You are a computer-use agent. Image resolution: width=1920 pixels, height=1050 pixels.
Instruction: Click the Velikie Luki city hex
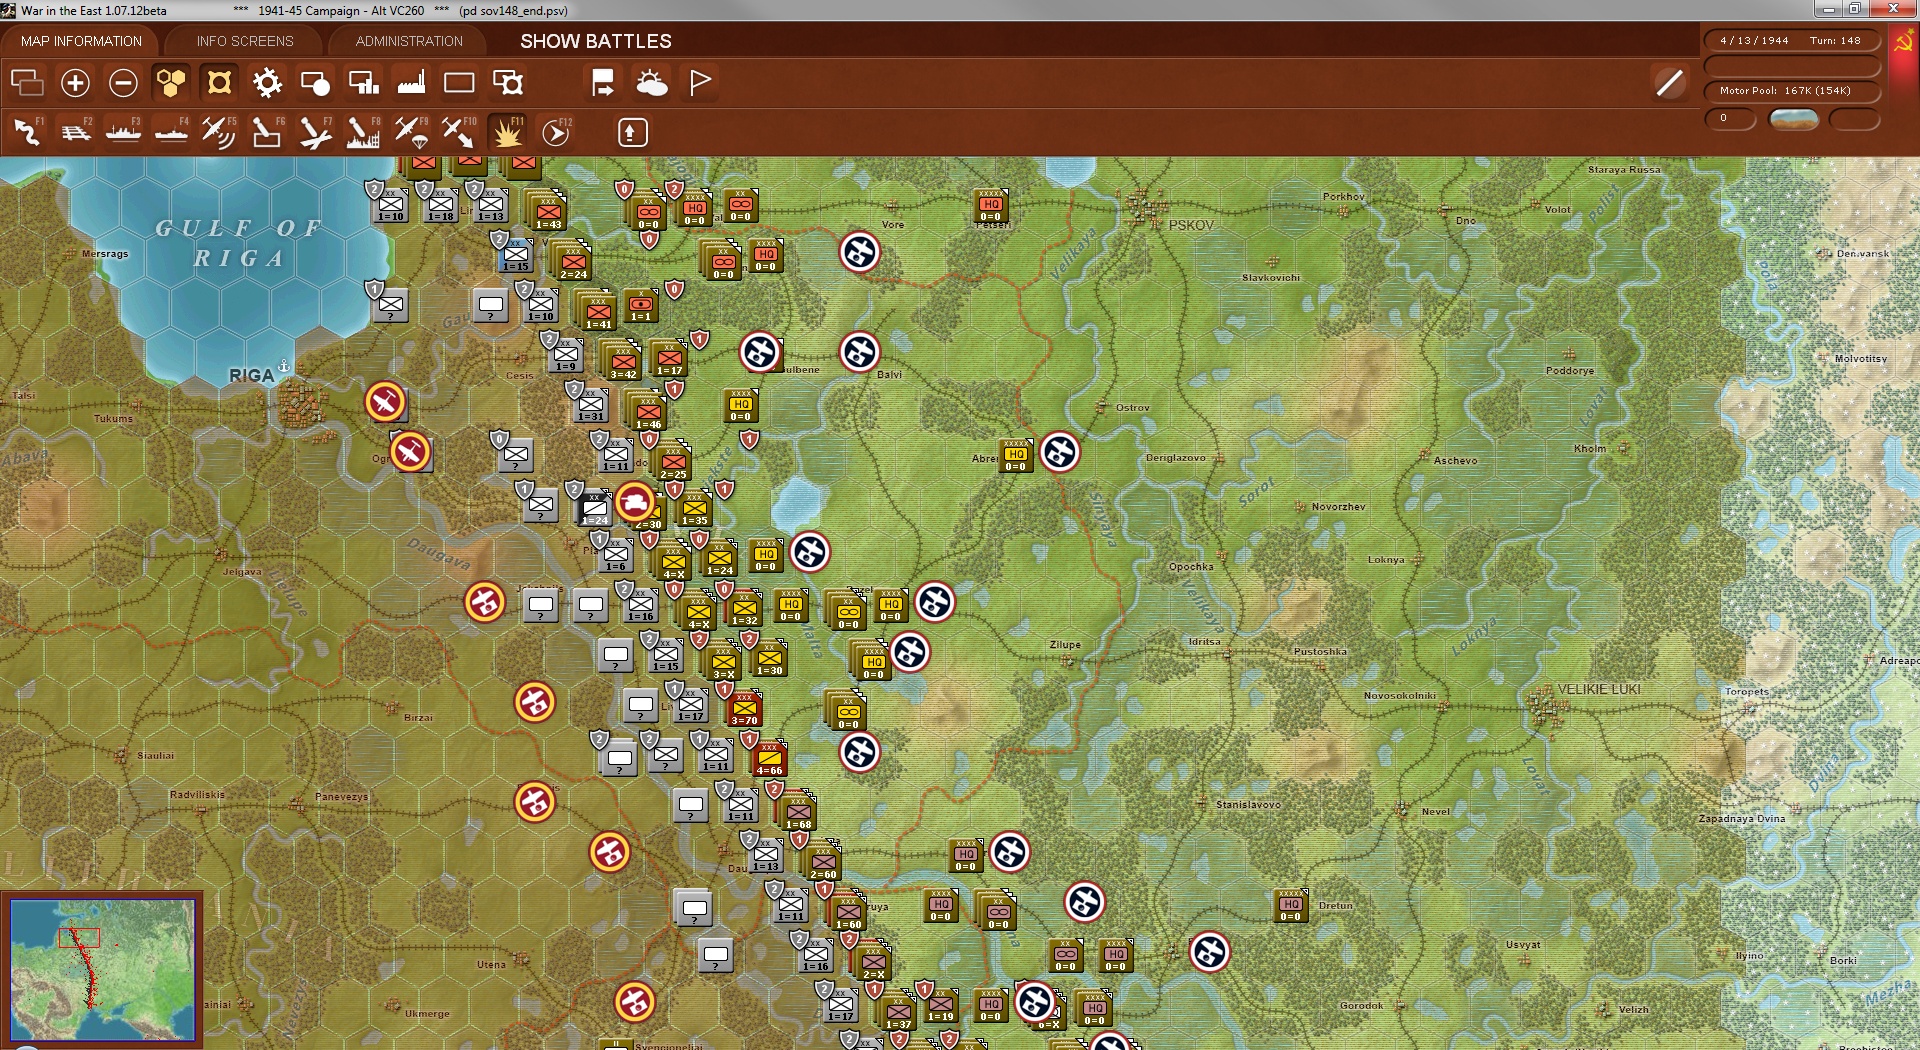click(x=1549, y=708)
